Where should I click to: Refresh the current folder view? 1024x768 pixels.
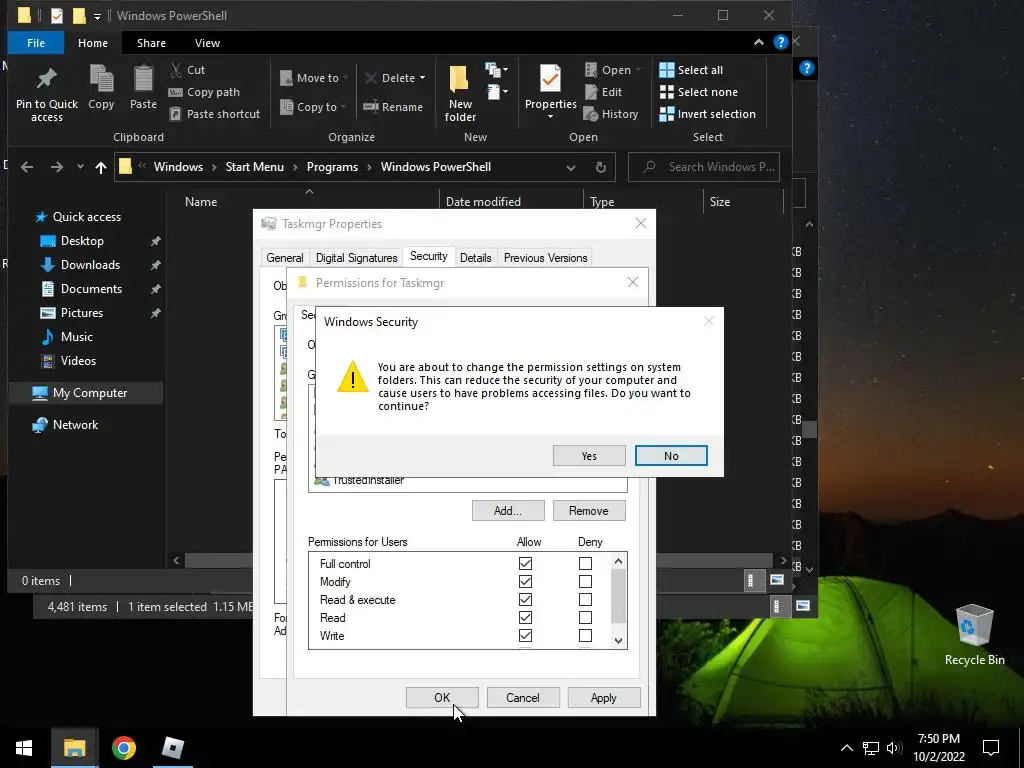click(601, 167)
